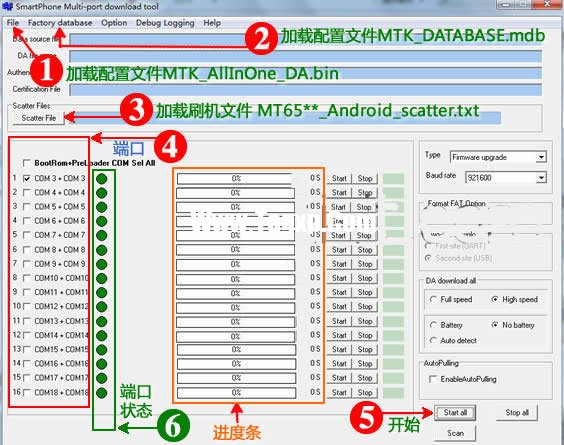Click the green port status dot for COM 4

coord(102,193)
